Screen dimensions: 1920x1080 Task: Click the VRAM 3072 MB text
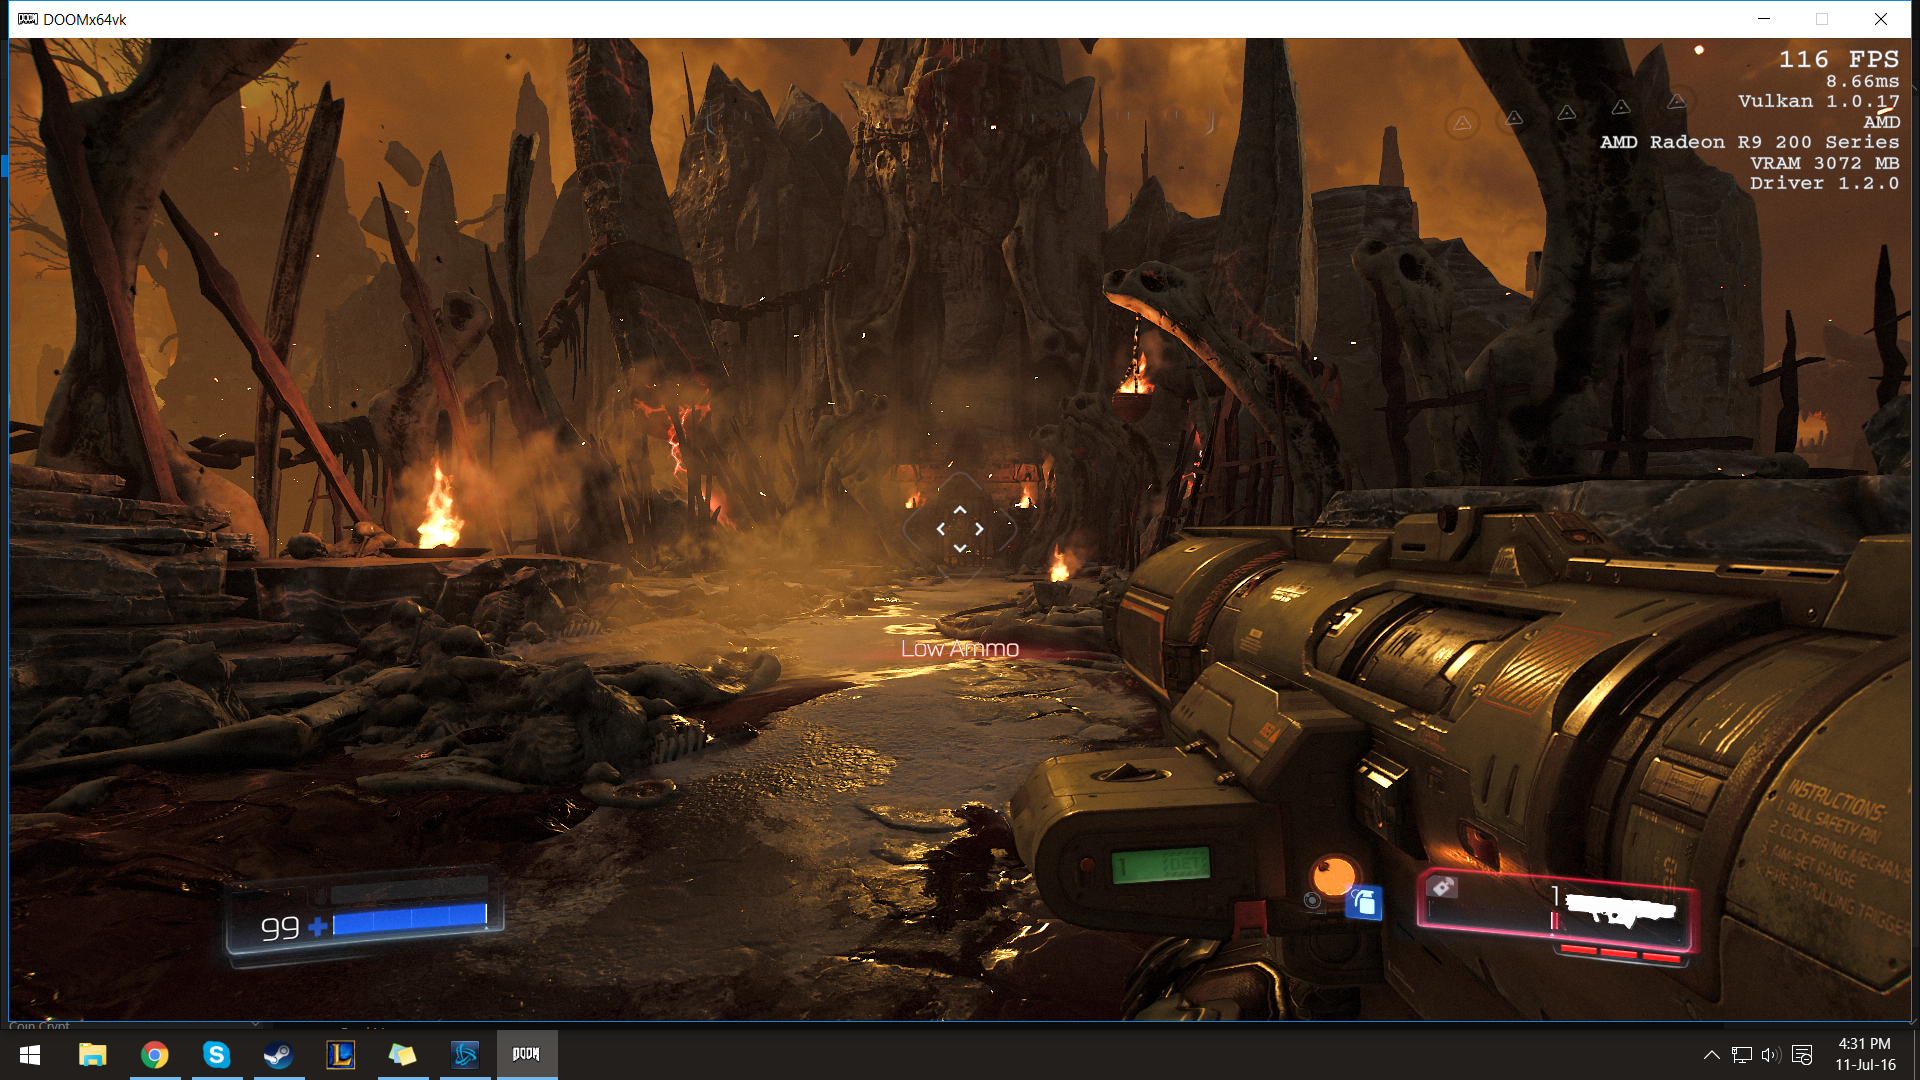[x=1824, y=163]
